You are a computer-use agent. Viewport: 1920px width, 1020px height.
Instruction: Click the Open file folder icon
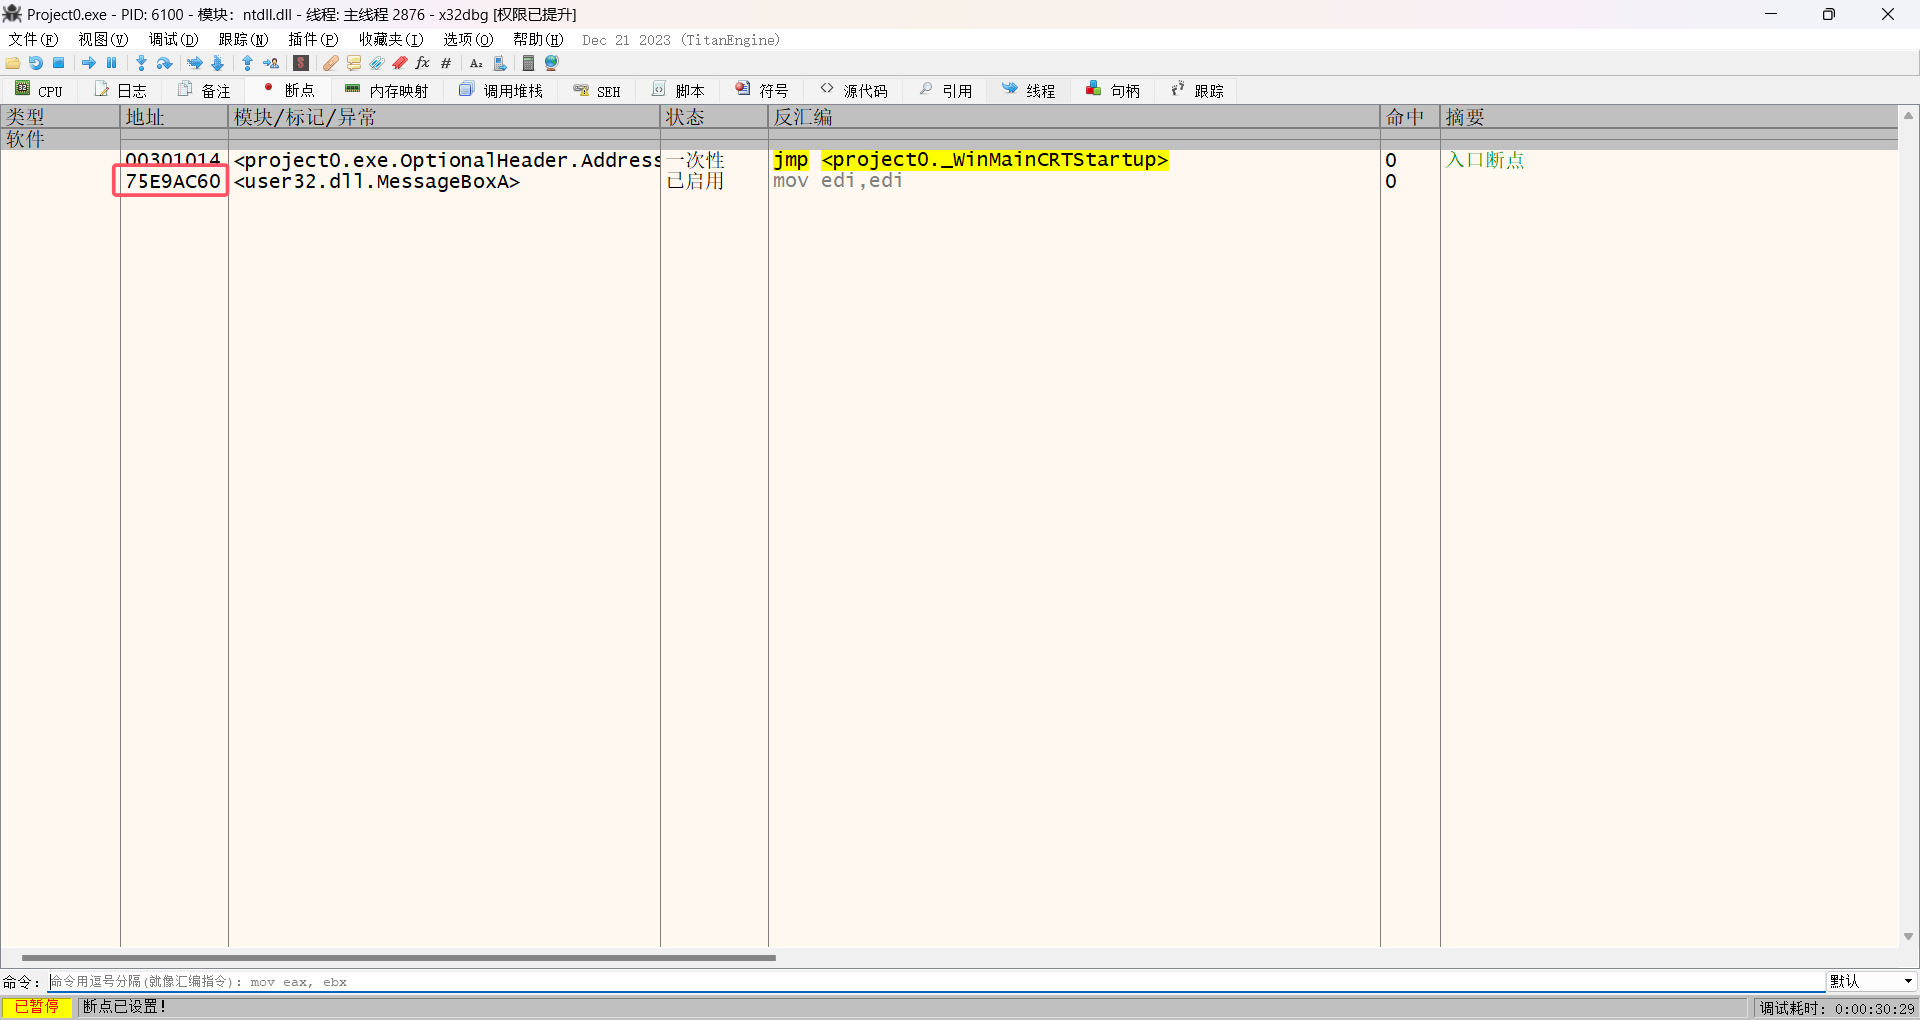point(13,63)
